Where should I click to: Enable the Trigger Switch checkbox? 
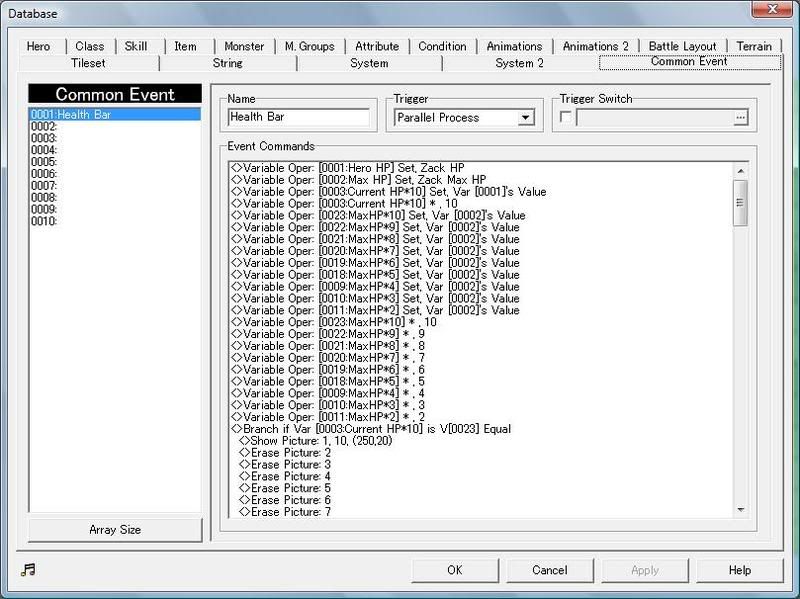point(565,117)
